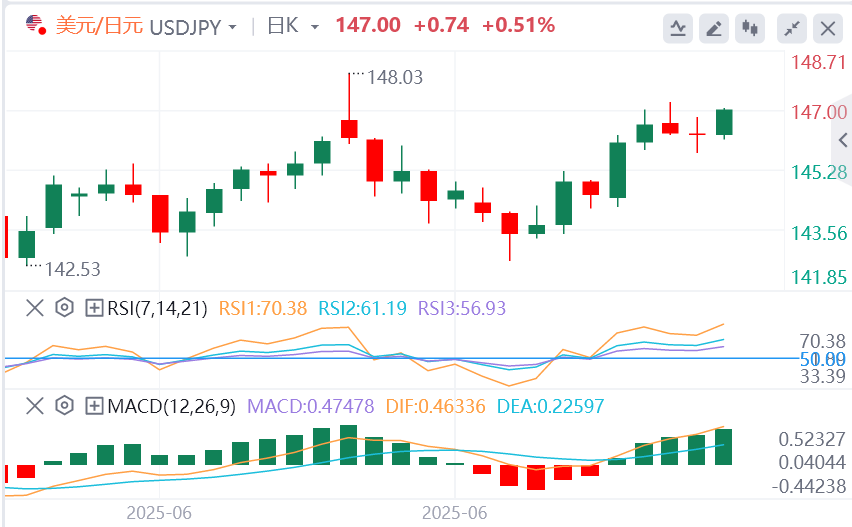Click the 美元/日元 pair name
The width and height of the screenshot is (852, 527).
(x=98, y=26)
